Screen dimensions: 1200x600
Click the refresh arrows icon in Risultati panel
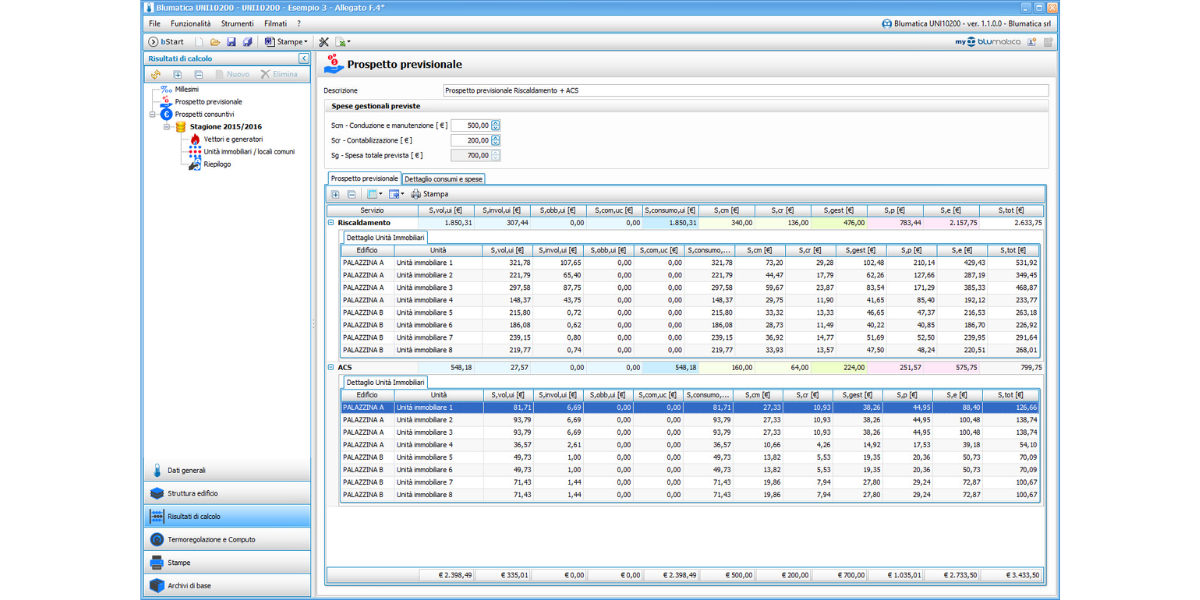(156, 74)
